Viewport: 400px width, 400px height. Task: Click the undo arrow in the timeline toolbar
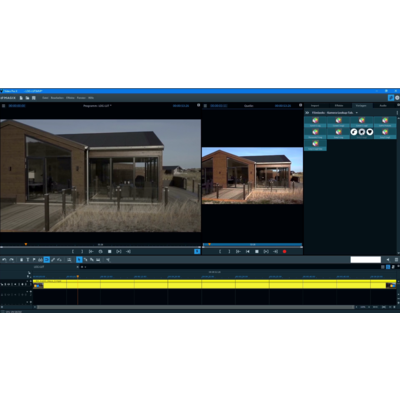[x=4, y=260]
